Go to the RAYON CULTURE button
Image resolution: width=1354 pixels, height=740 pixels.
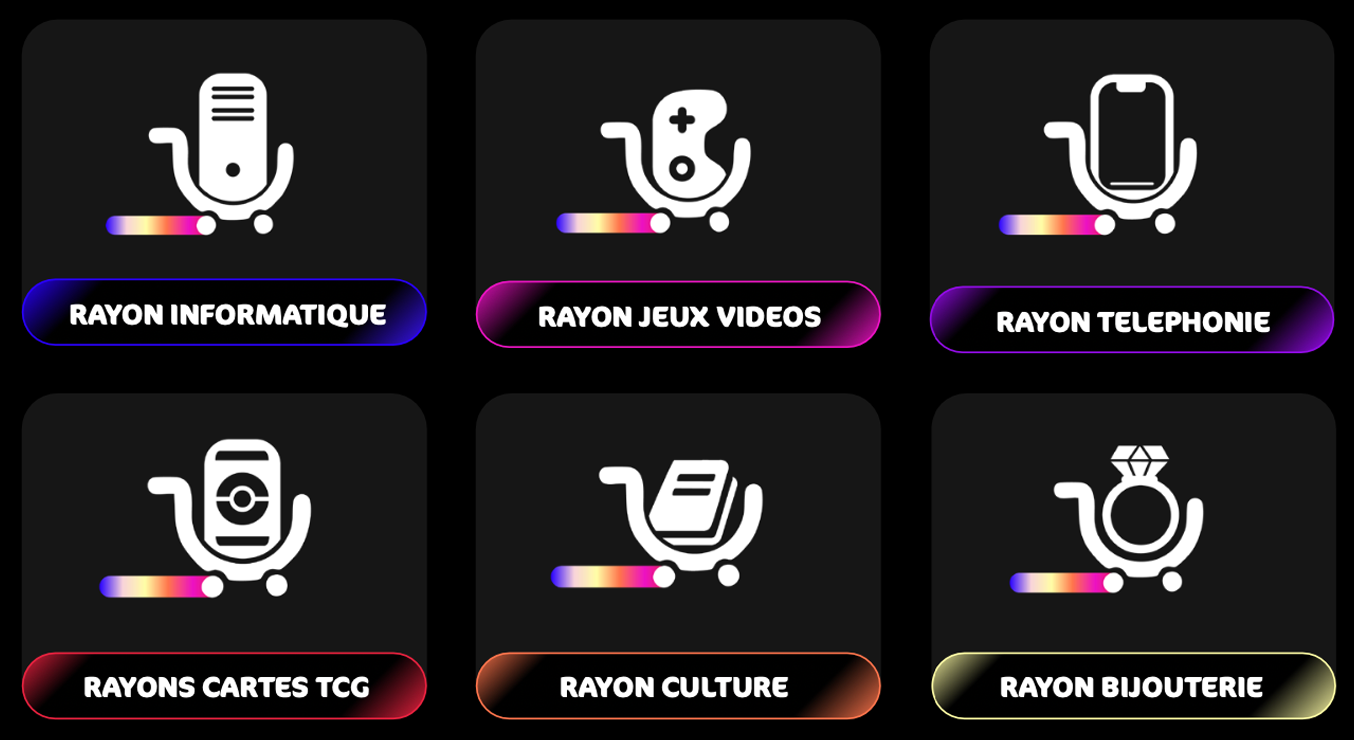coord(678,686)
